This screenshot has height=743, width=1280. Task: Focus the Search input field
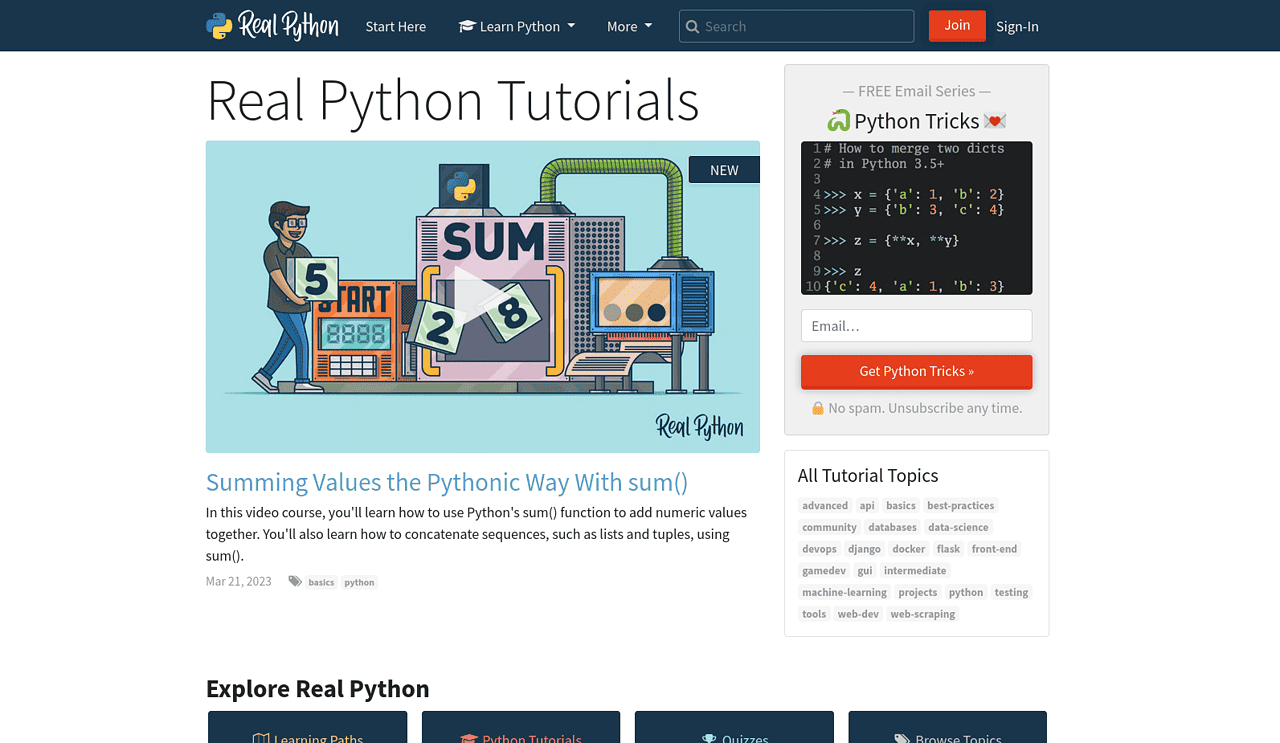coord(796,26)
